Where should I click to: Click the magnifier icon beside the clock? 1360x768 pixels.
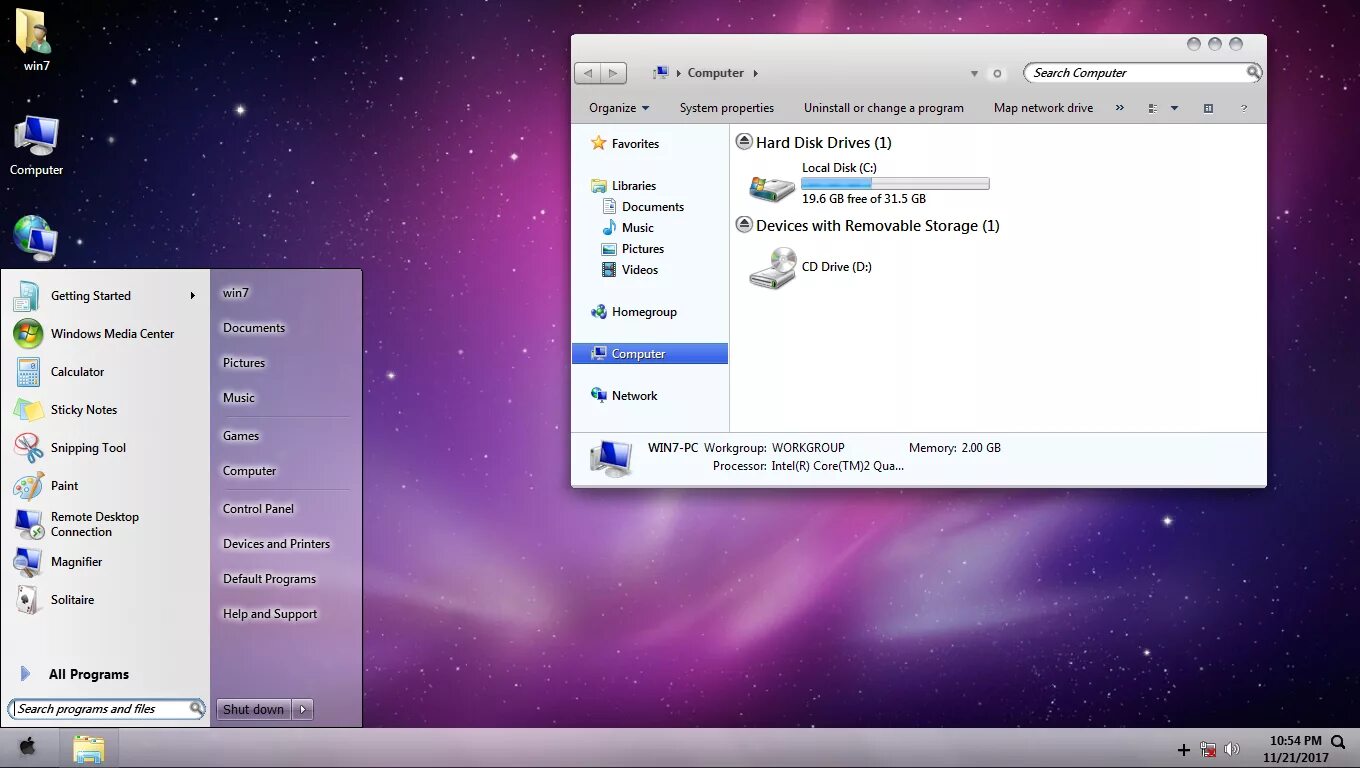coord(1338,742)
